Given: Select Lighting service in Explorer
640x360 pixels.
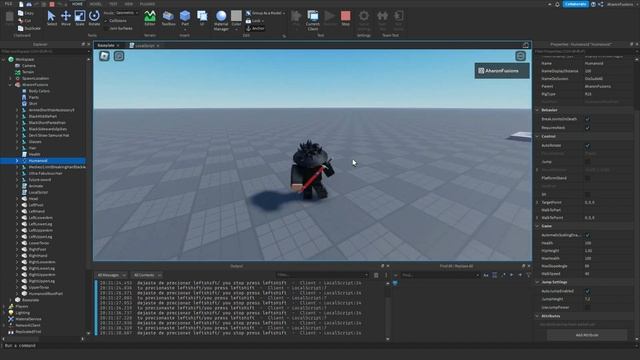Looking at the screenshot, I should 22,313.
